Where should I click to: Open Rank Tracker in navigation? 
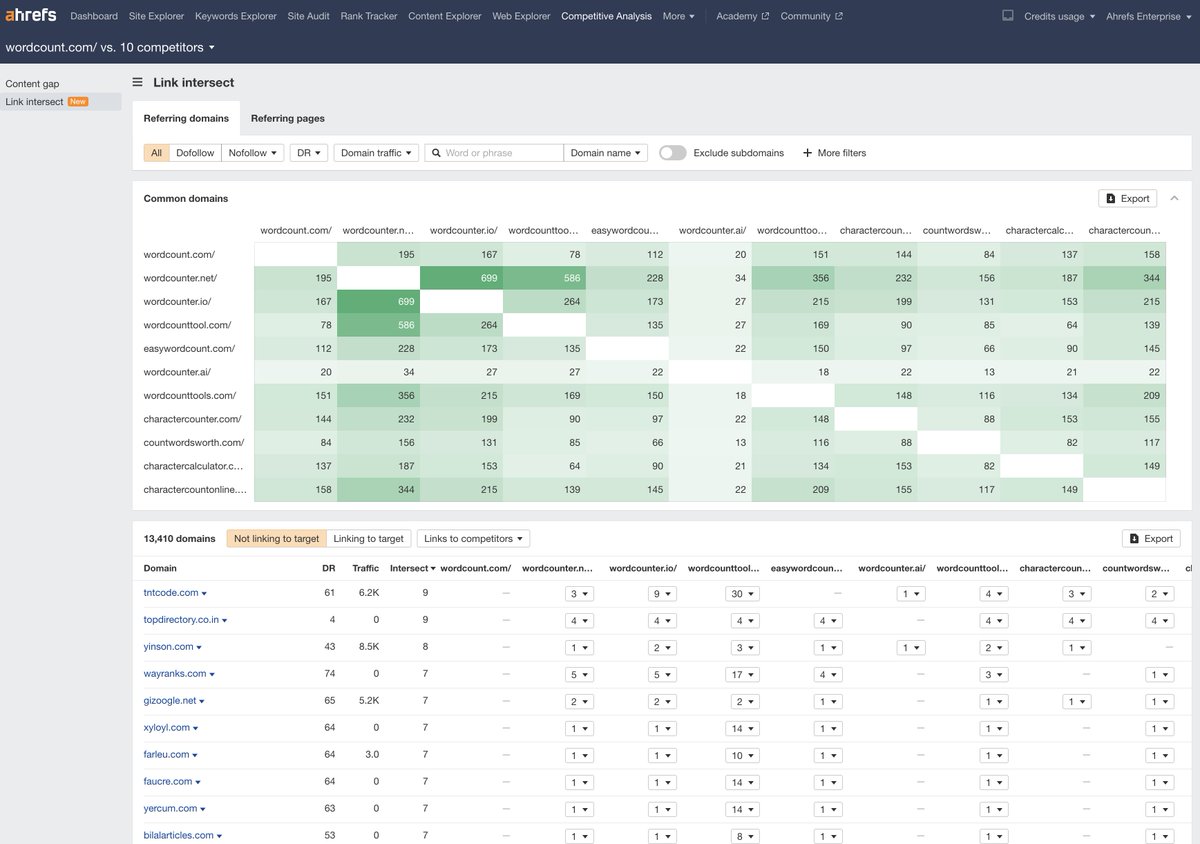[368, 16]
